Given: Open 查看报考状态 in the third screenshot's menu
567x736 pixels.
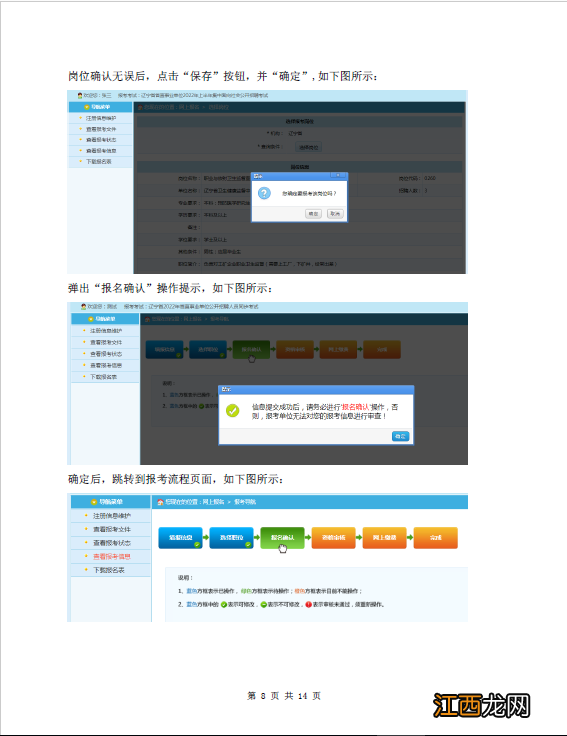Looking at the screenshot, I should (x=111, y=543).
